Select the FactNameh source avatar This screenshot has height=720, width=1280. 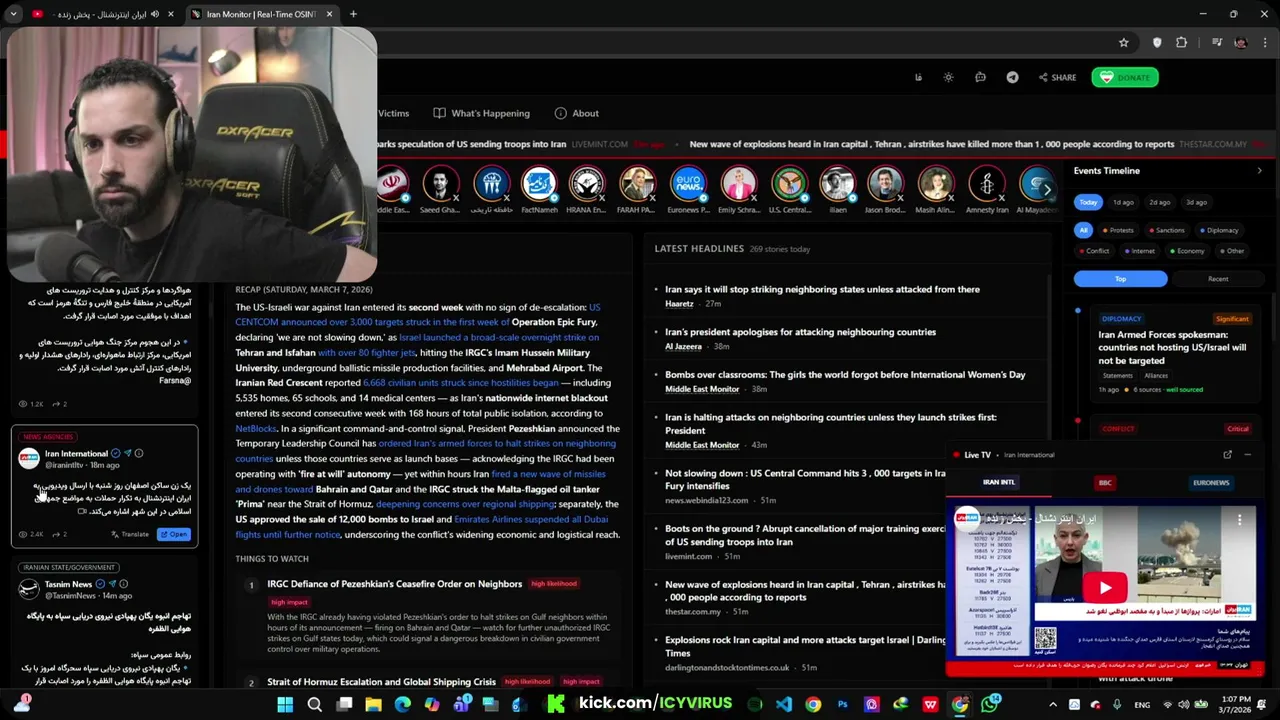[x=539, y=184]
